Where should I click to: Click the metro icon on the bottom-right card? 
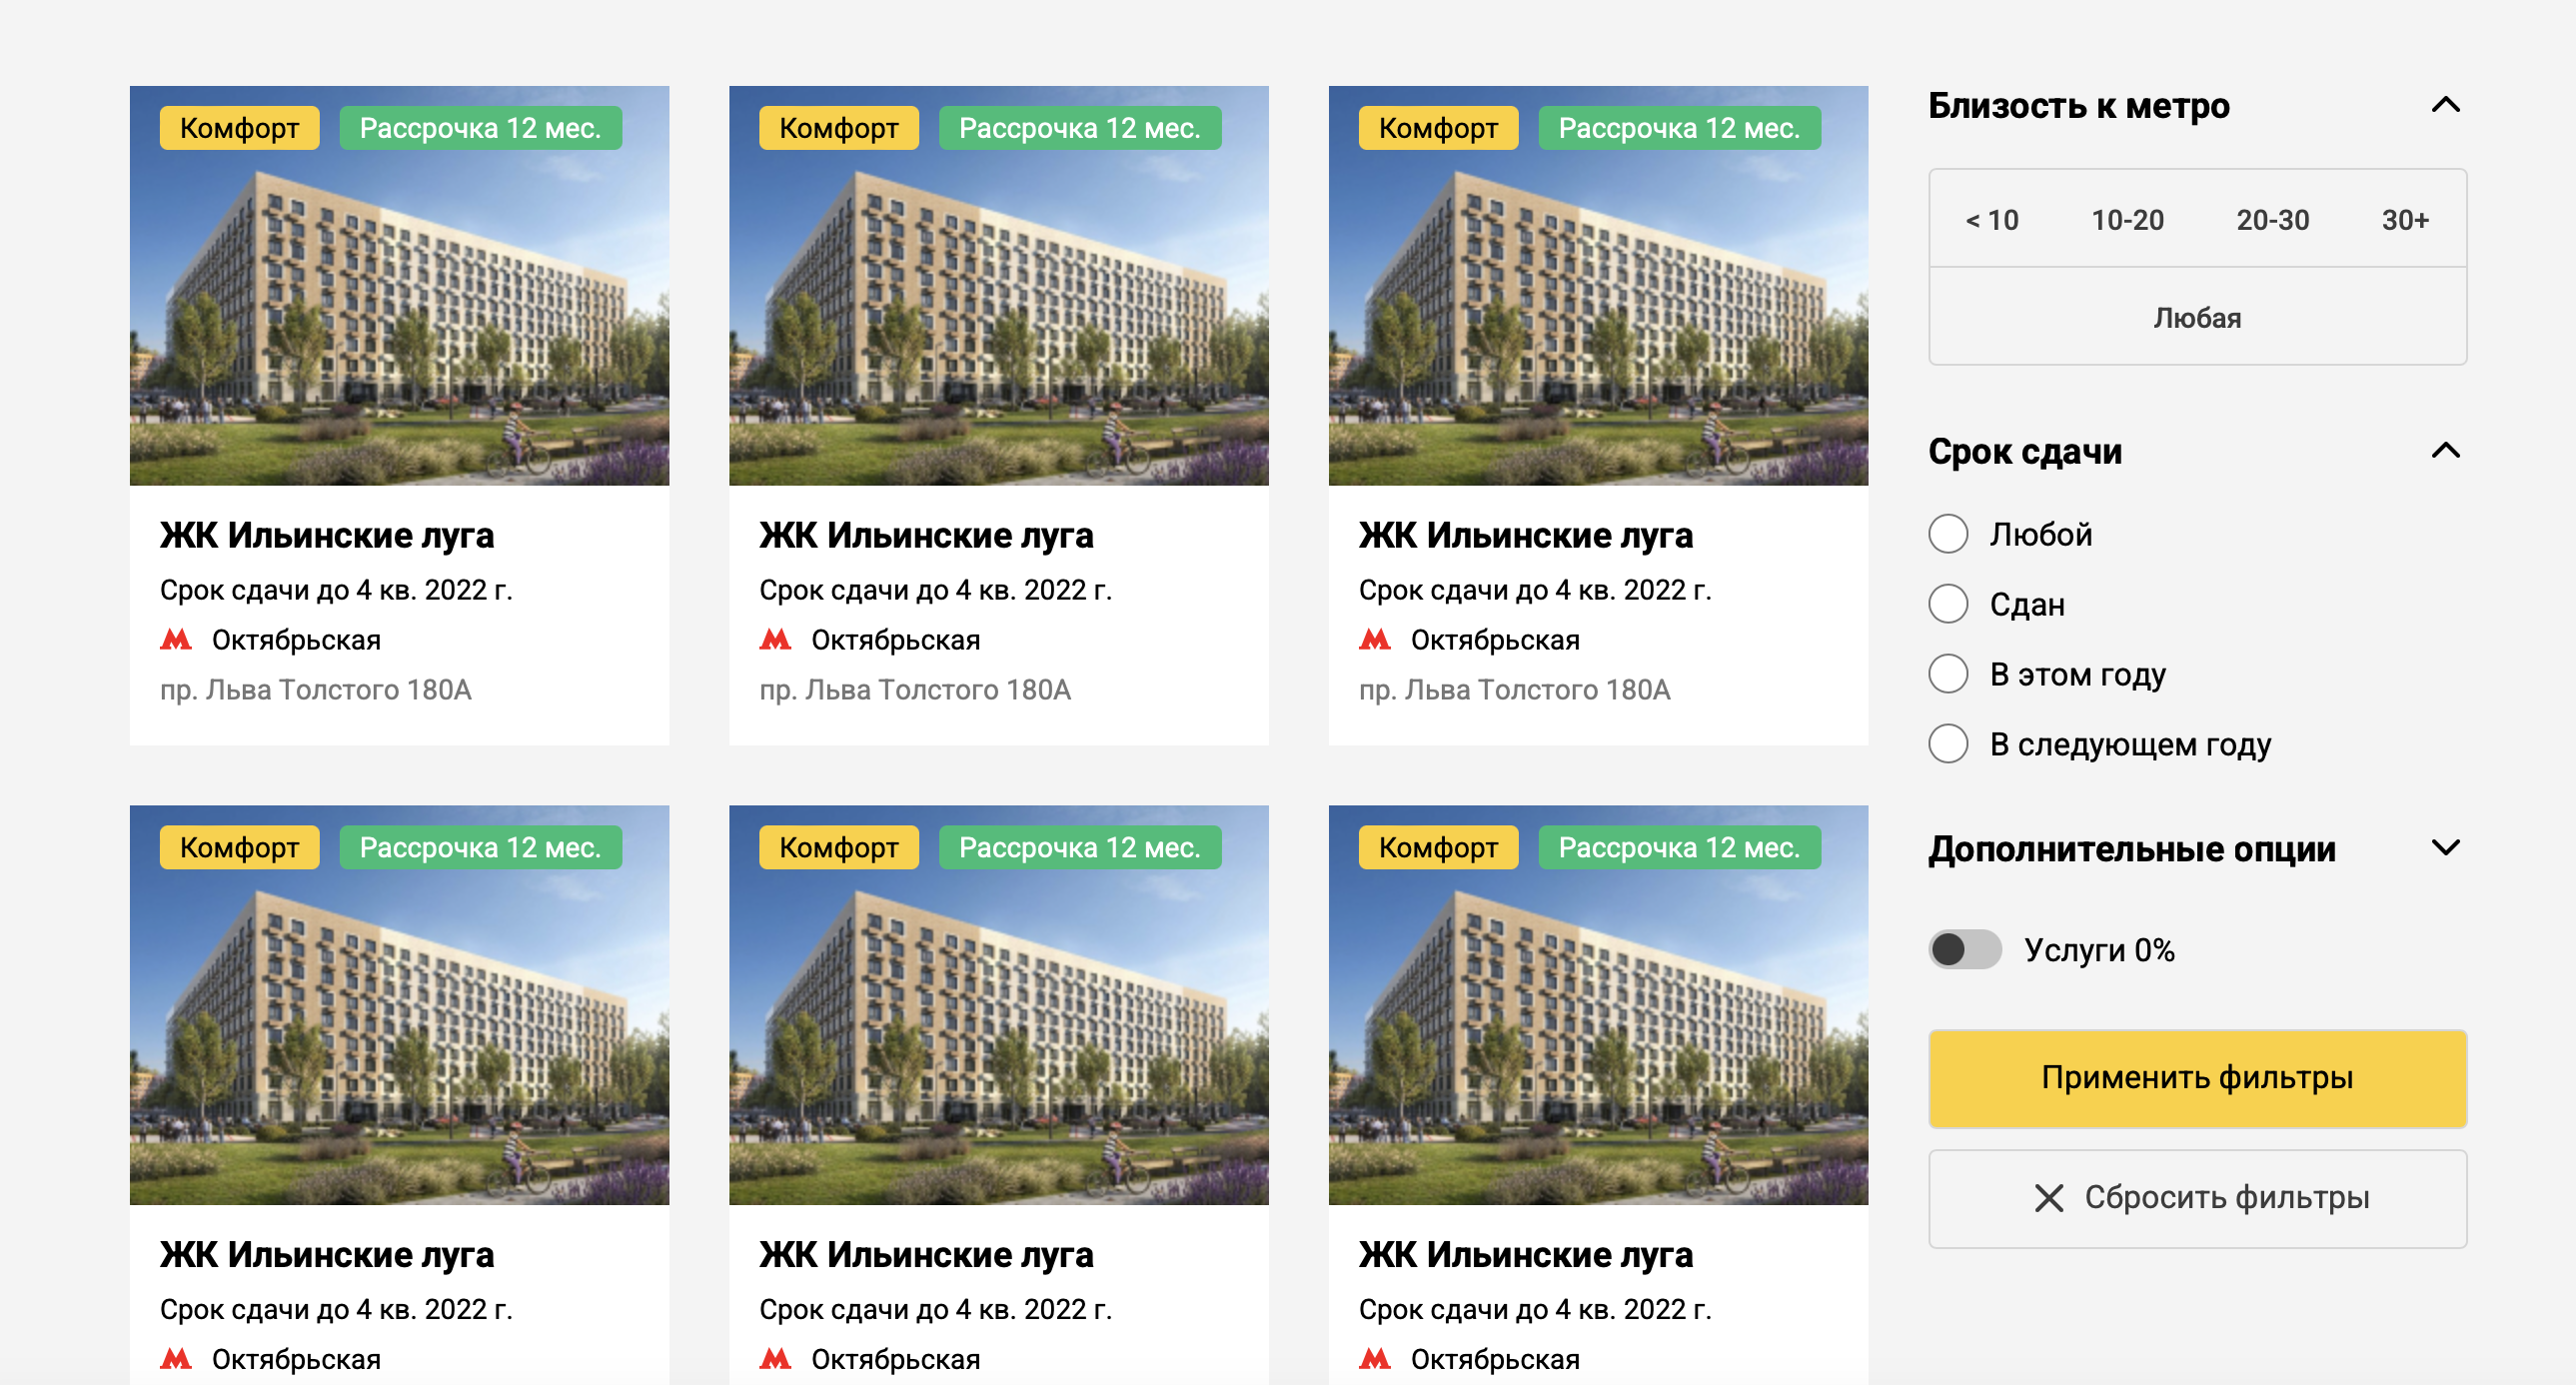pyautogui.click(x=1375, y=1358)
